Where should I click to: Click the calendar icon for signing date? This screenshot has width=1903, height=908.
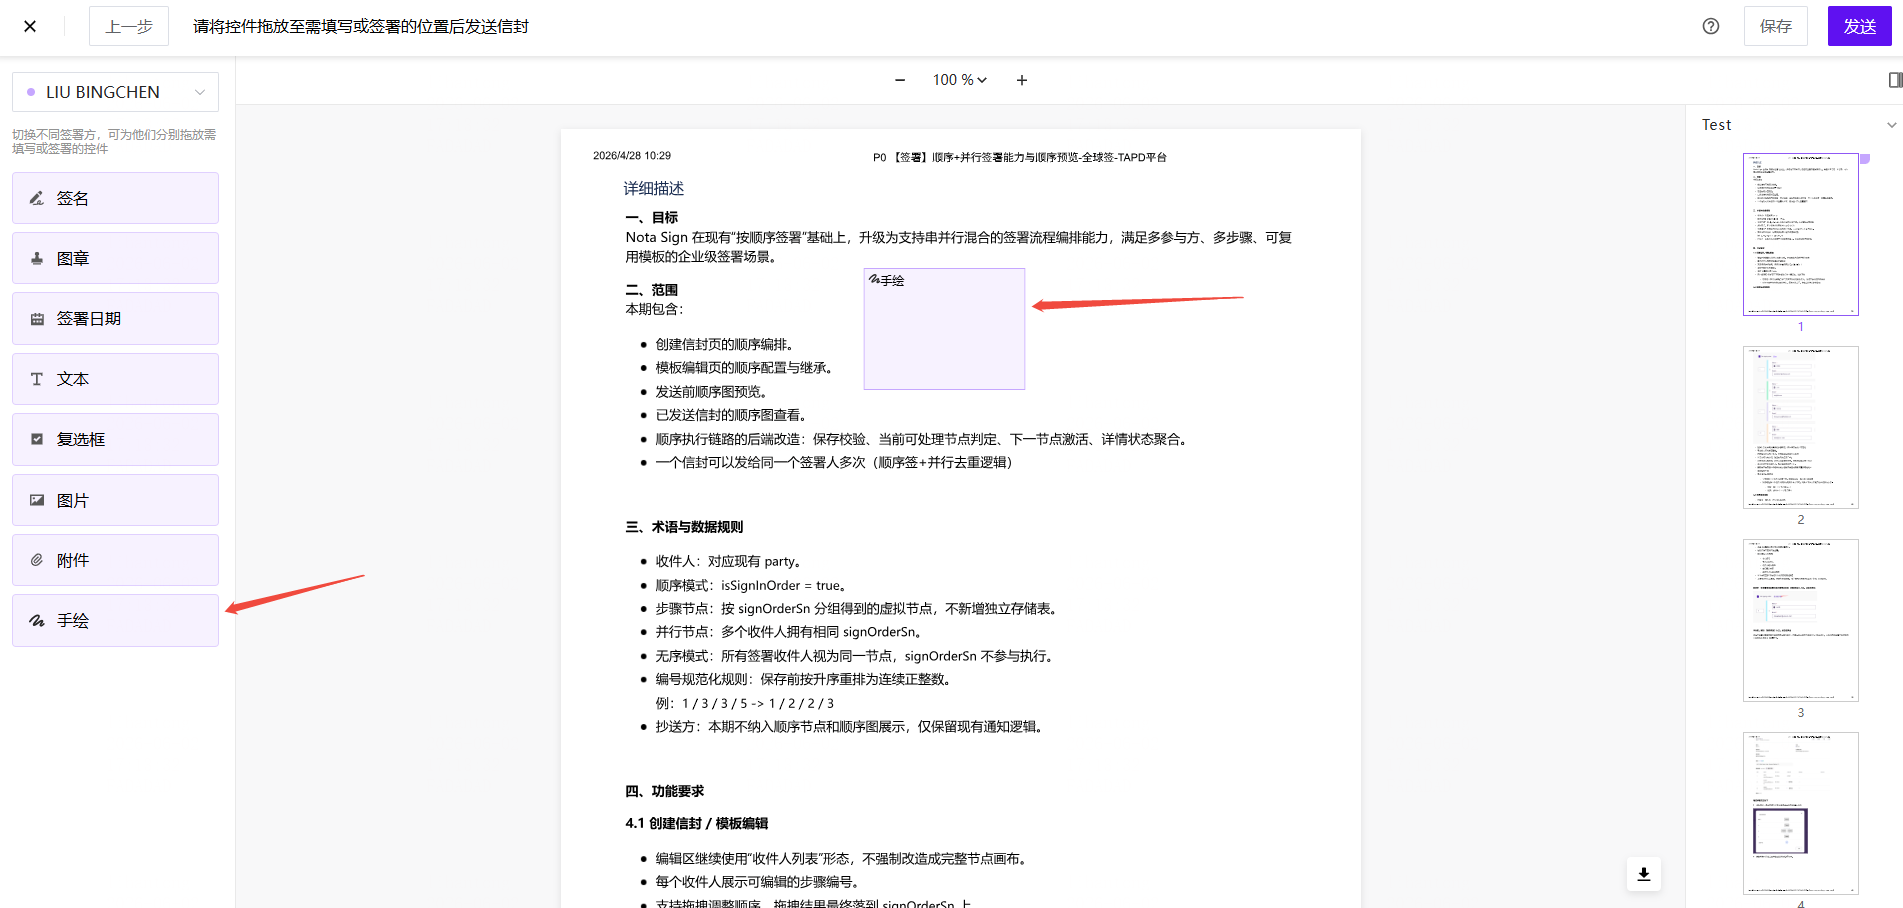click(37, 319)
